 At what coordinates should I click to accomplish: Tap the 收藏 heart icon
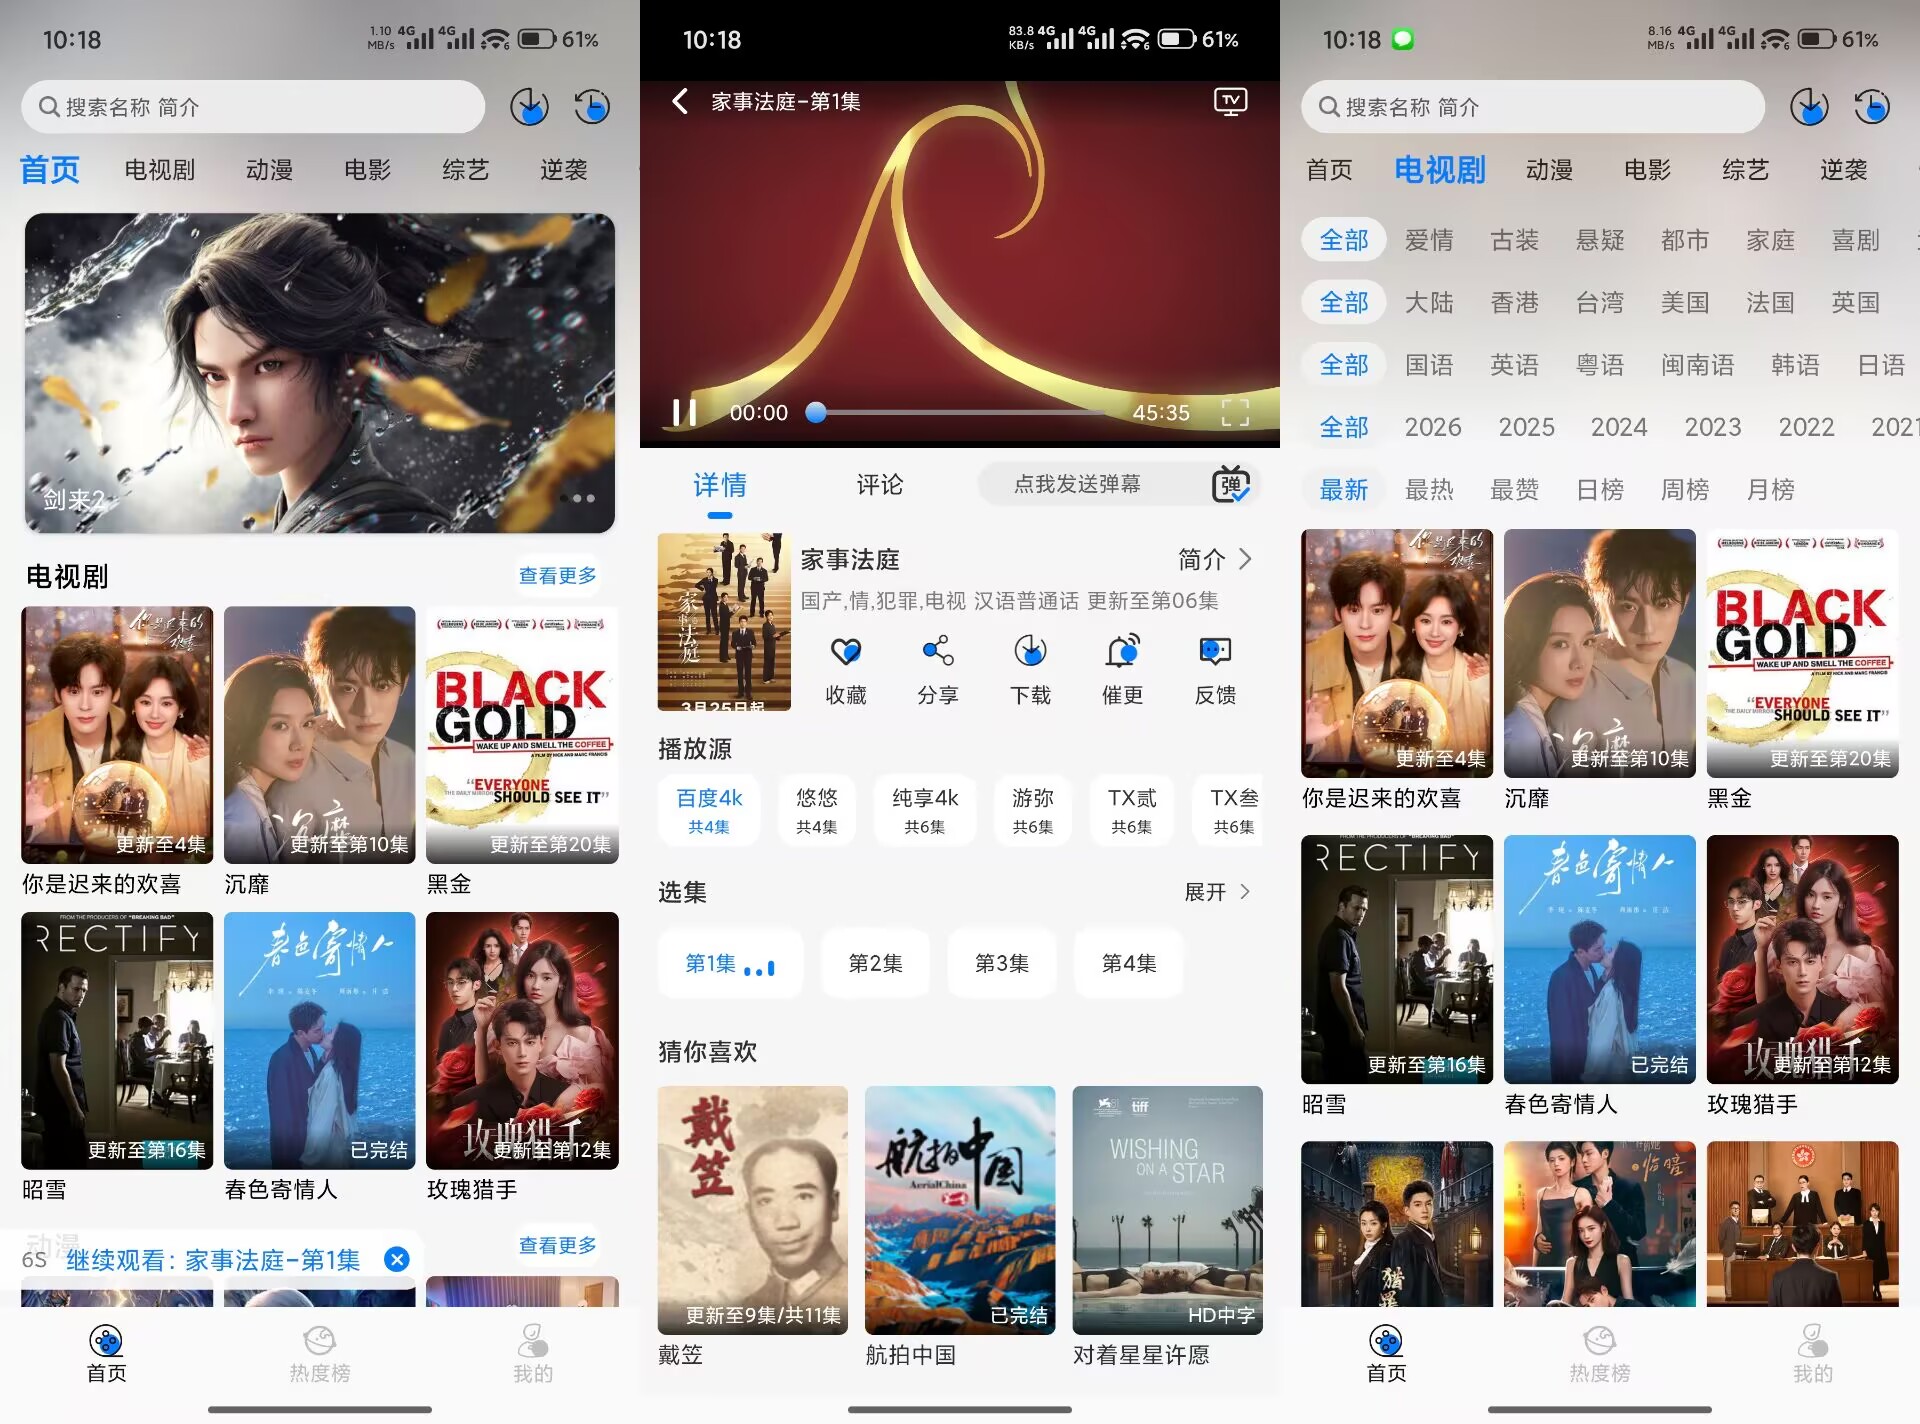(845, 652)
